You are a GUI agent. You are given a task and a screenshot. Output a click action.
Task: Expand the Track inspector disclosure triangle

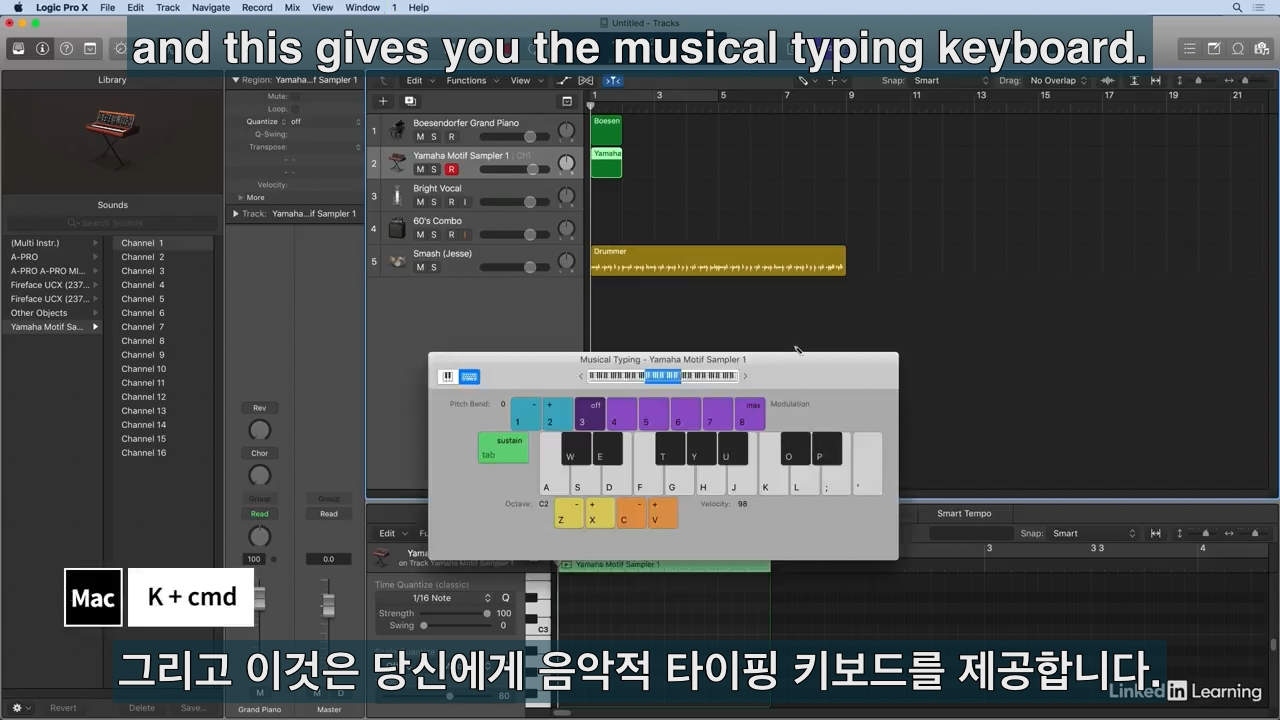(x=236, y=214)
